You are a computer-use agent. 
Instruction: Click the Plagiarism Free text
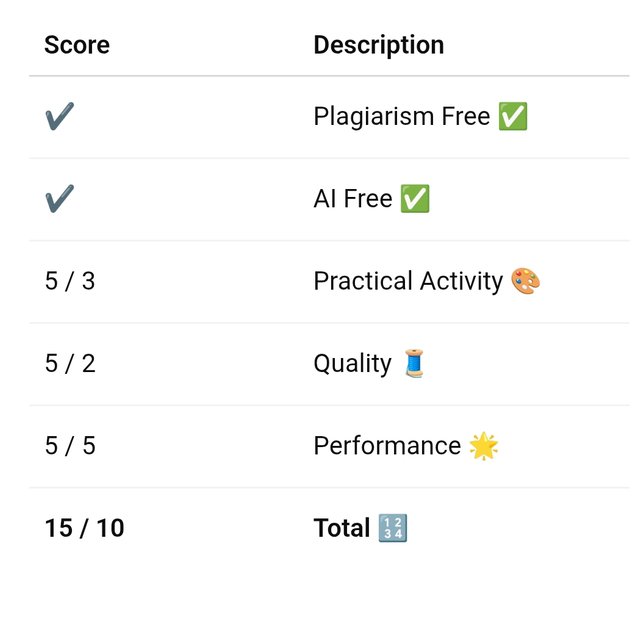[402, 117]
